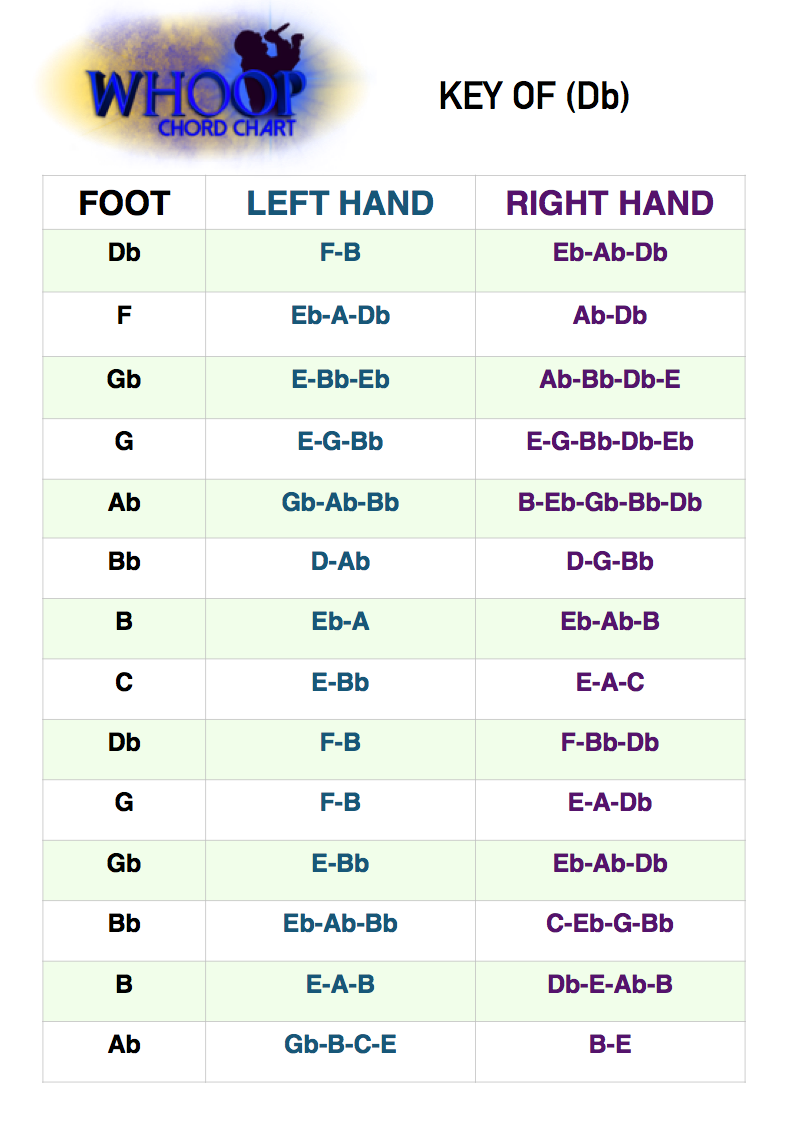The width and height of the screenshot is (792, 1124).
Task: Click the Ab-Bb-Db-E right hand chord
Action: coord(610,380)
